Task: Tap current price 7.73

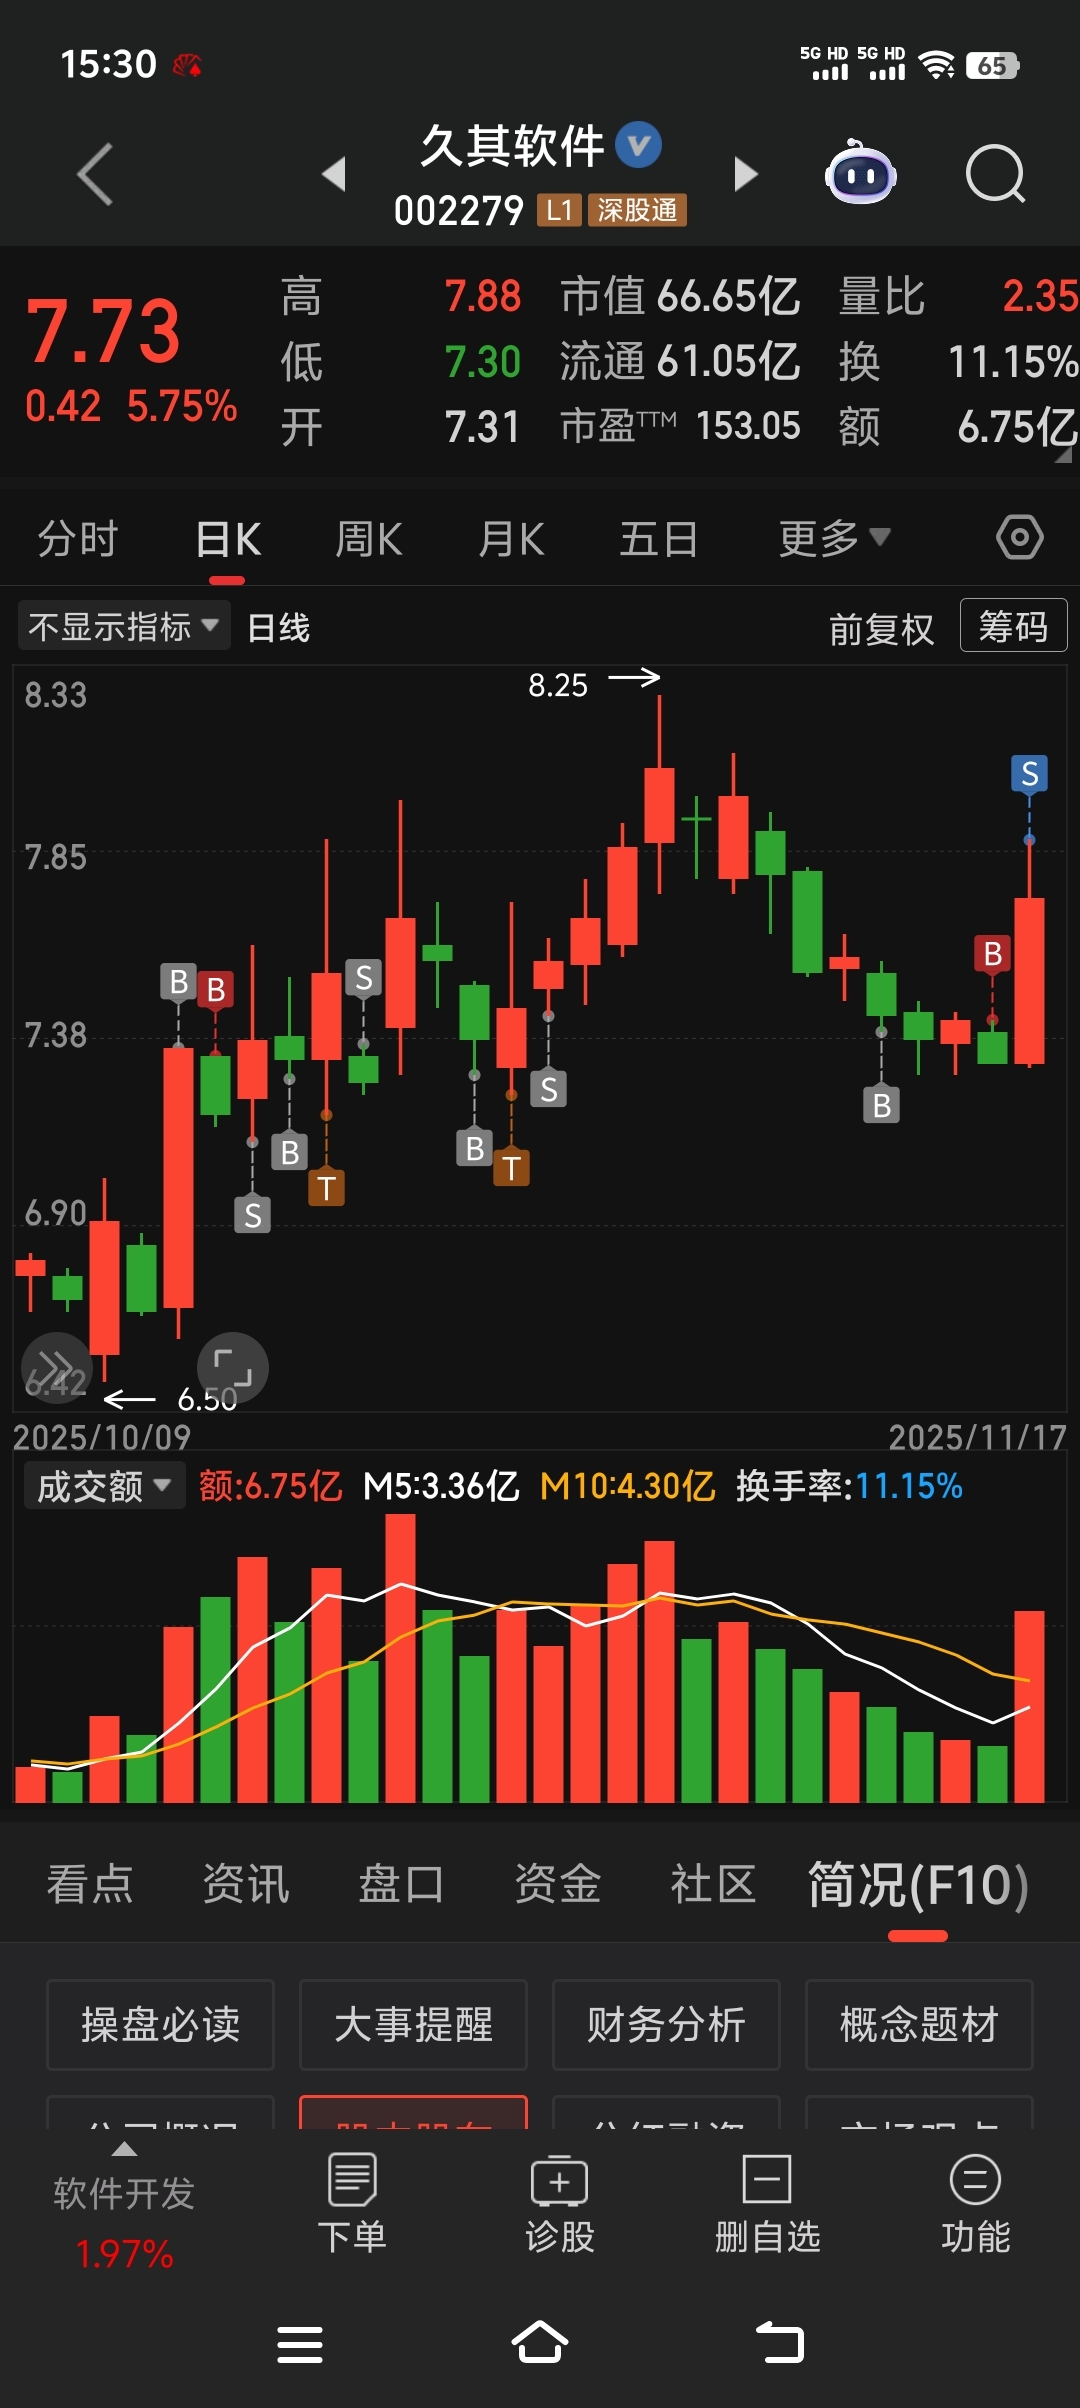Action: (103, 332)
